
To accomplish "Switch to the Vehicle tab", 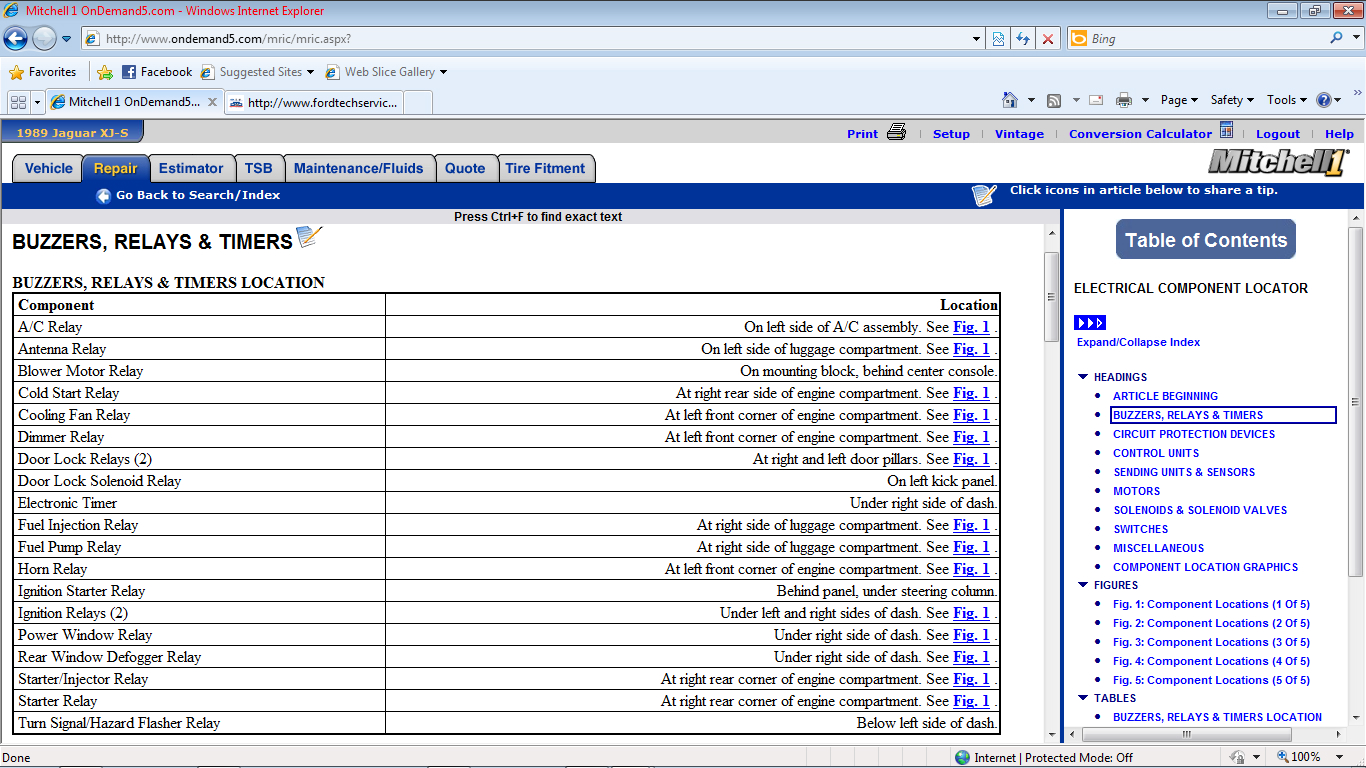I will pyautogui.click(x=48, y=168).
